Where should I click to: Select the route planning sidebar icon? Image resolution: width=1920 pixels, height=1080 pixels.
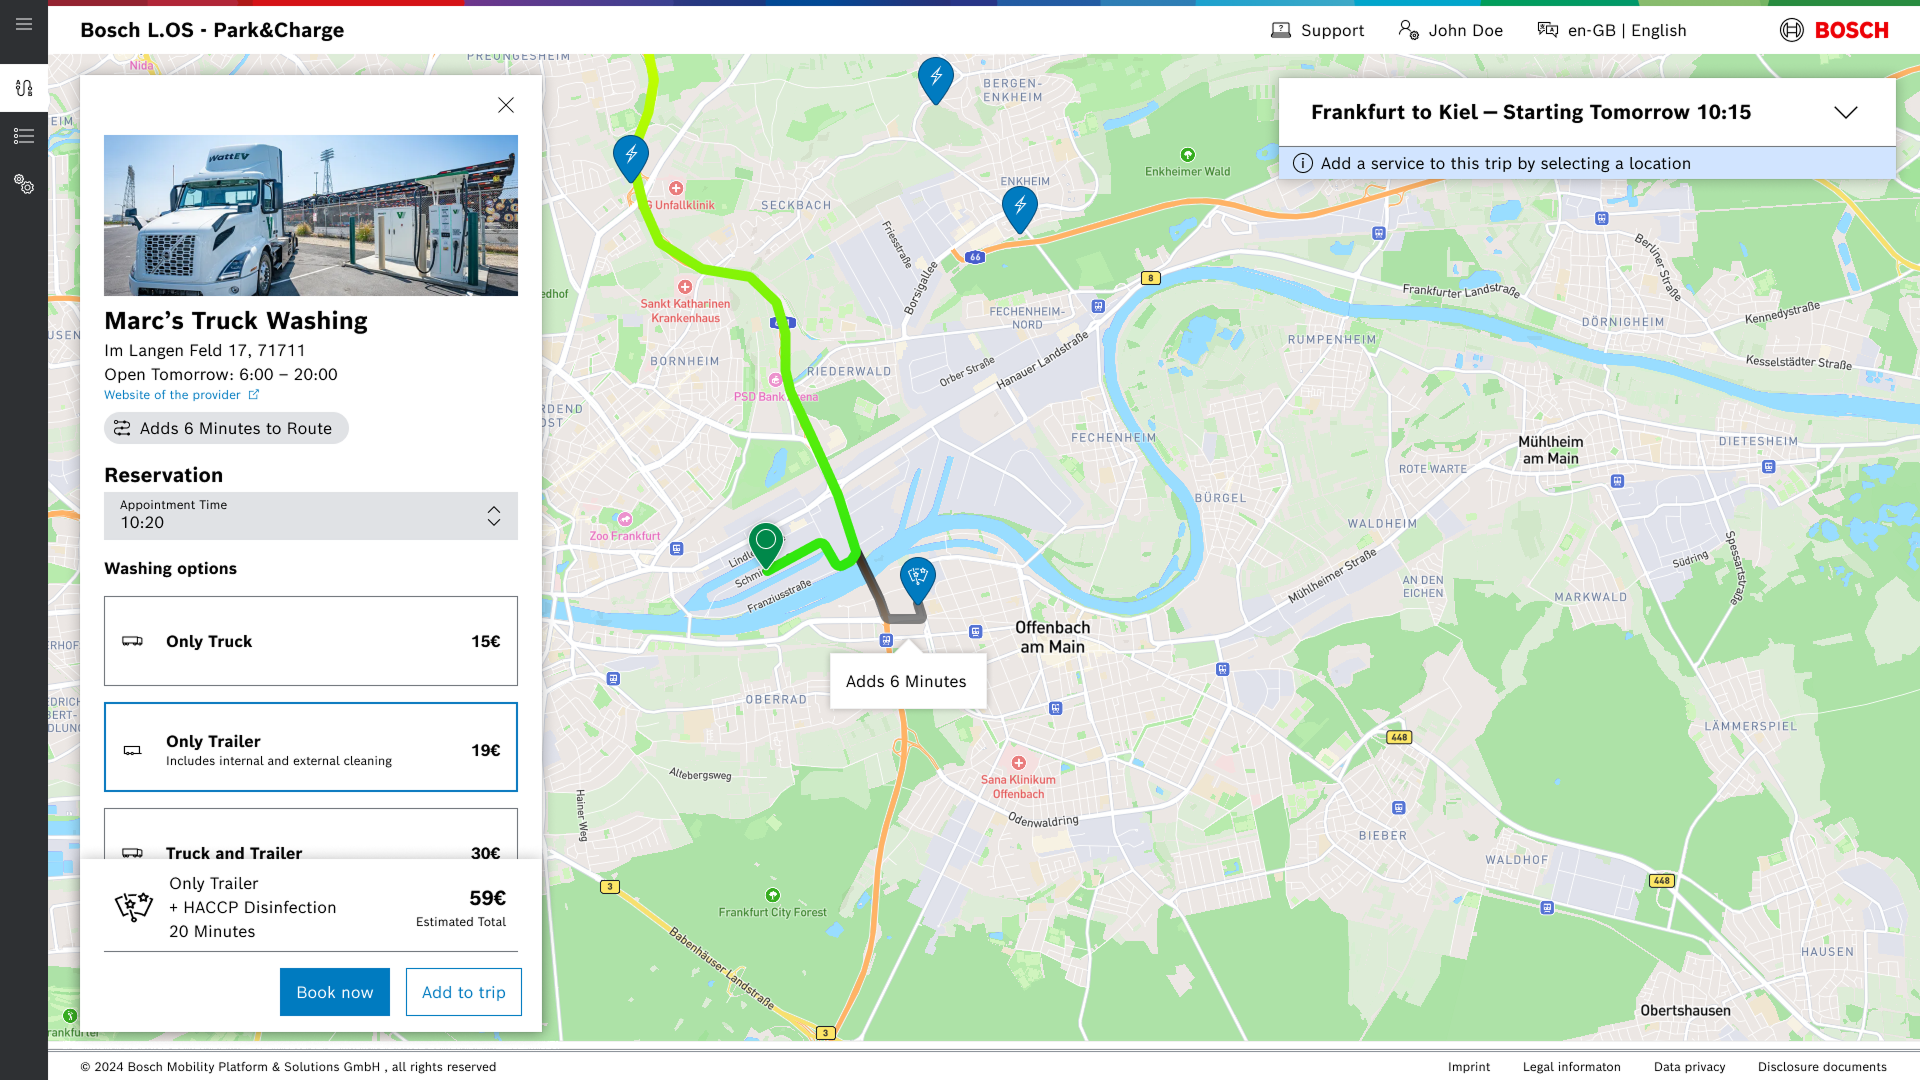24,88
